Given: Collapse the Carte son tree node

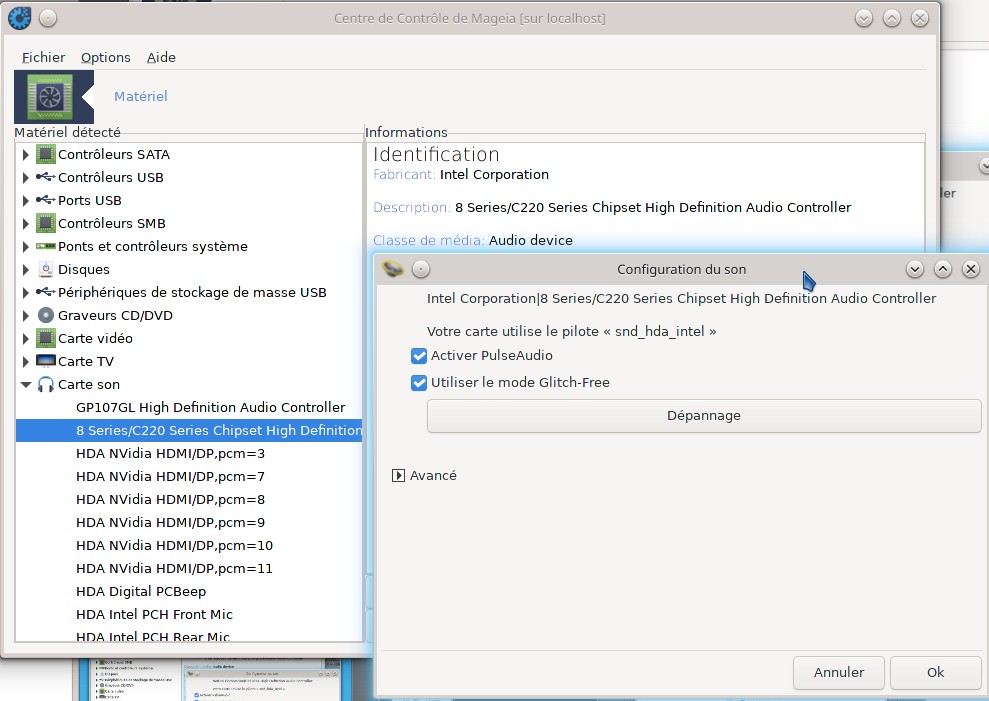Looking at the screenshot, I should tap(25, 384).
